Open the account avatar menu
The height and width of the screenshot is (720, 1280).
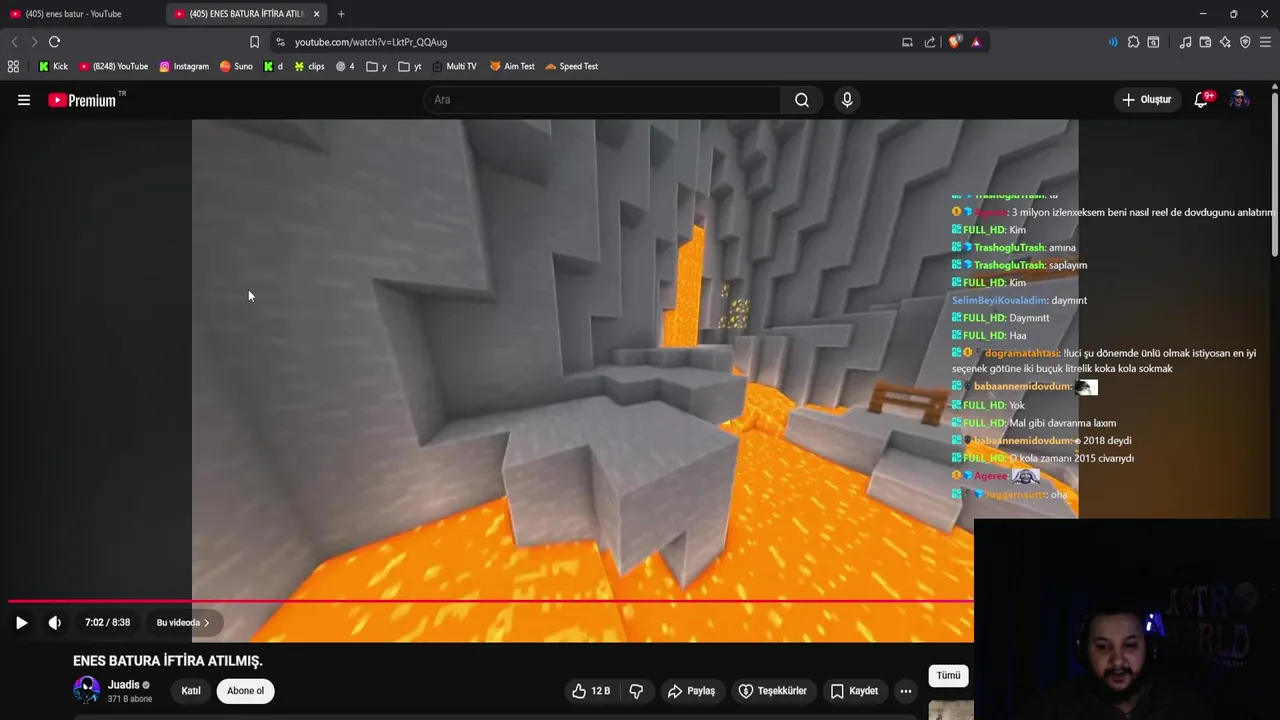pos(1239,100)
